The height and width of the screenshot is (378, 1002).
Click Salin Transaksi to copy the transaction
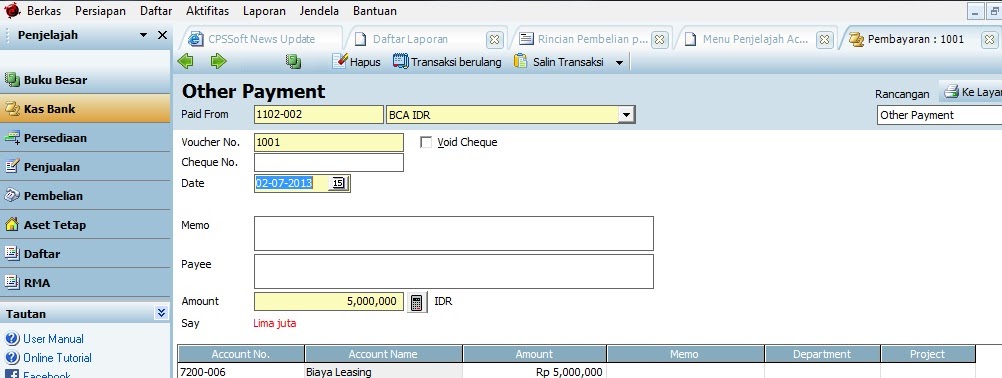coord(560,62)
